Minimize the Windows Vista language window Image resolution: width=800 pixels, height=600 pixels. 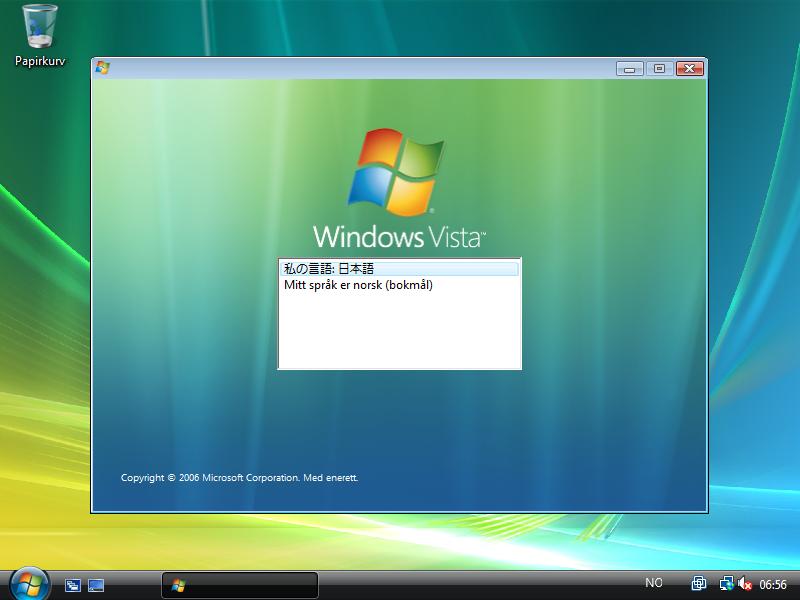tap(630, 68)
